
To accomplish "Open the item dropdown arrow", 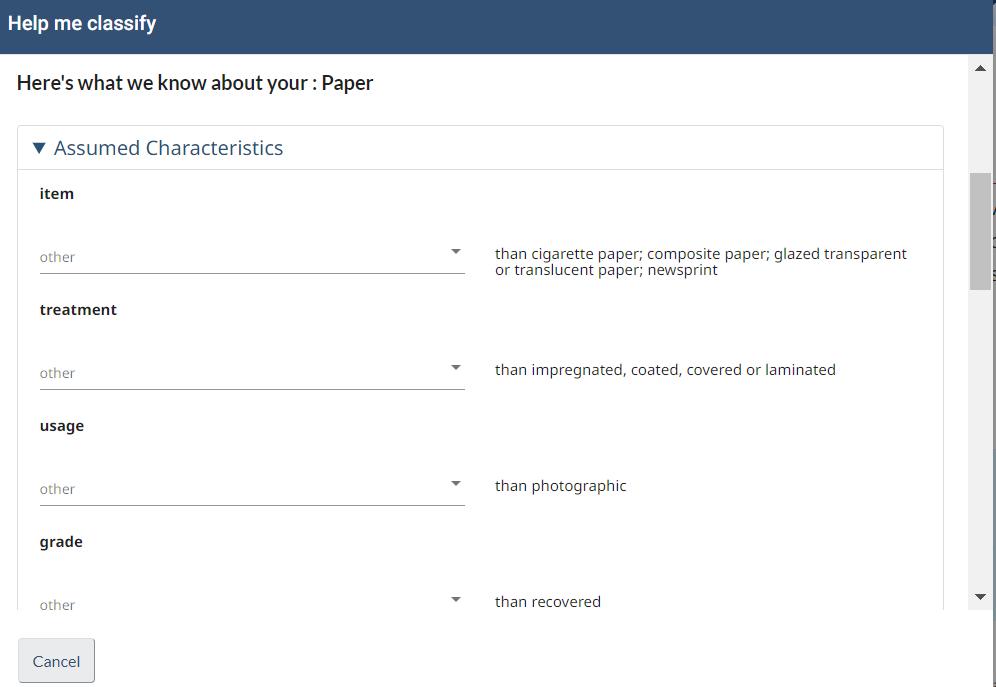I will 456,252.
